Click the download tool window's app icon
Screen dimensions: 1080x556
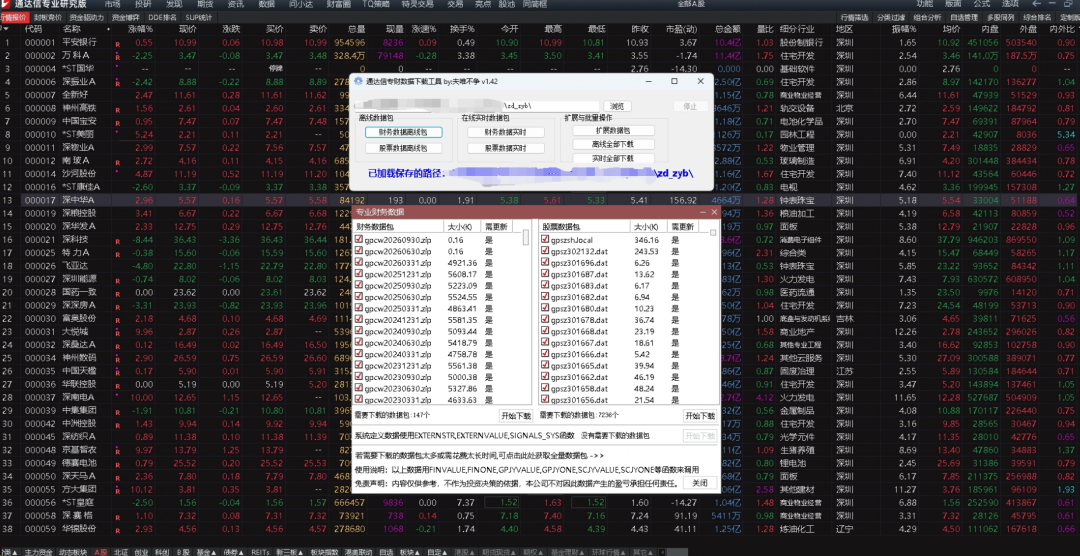(357, 81)
